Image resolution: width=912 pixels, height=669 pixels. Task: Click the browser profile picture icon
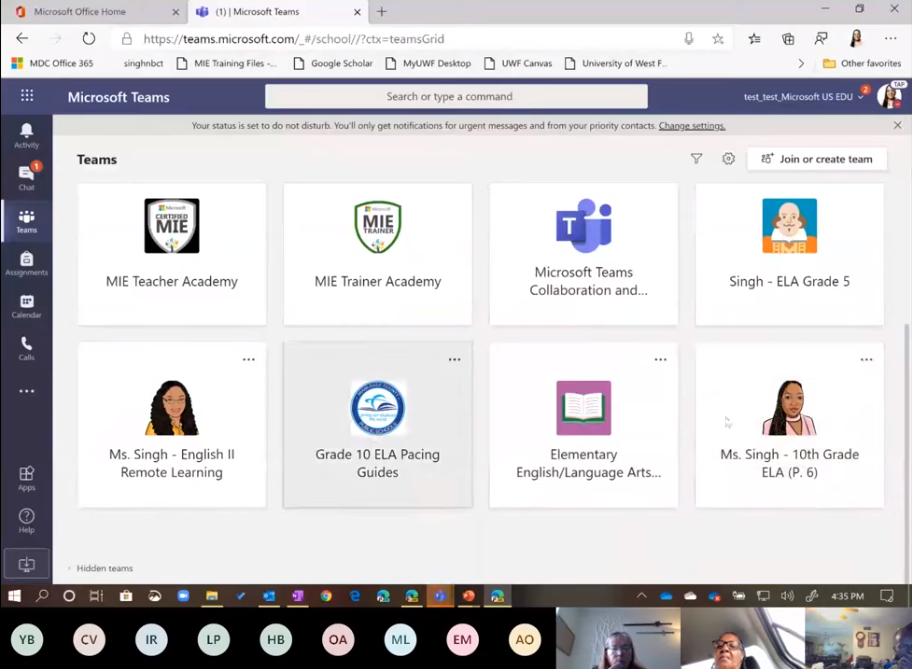(856, 38)
